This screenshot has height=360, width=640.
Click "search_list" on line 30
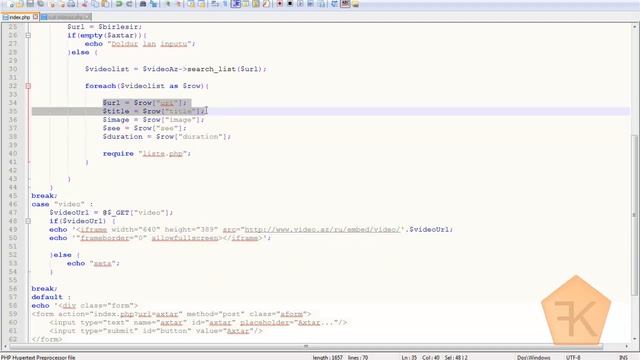click(211, 69)
